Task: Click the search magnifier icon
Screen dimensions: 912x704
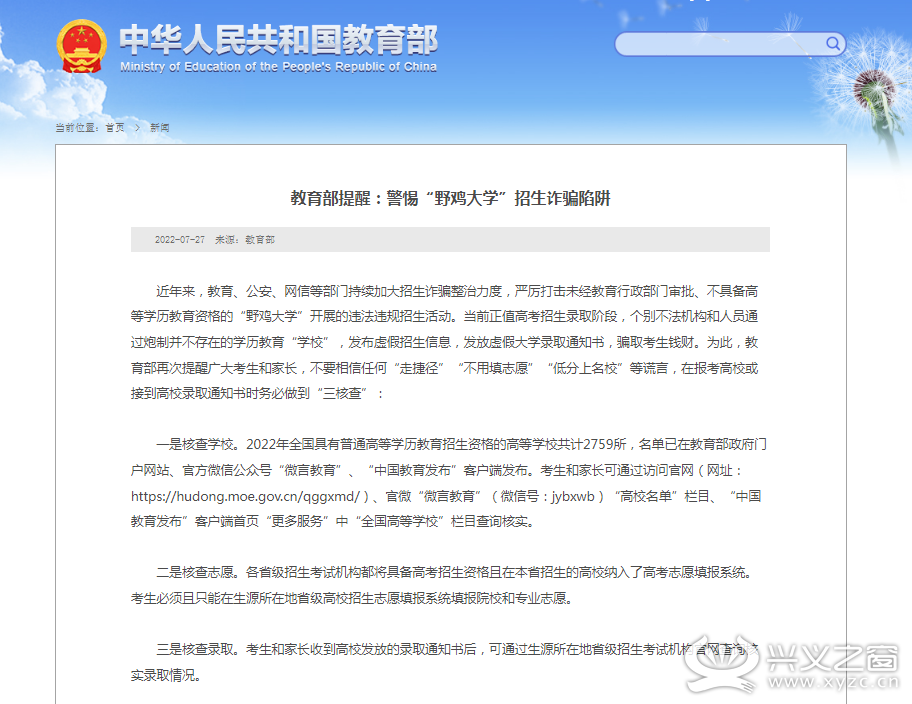Action: (832, 44)
